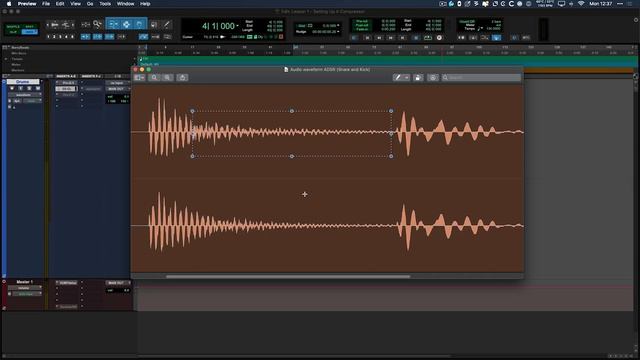Open the Markup pen dropdown arrow in Preview
Screen dimensions: 640x360
click(407, 78)
